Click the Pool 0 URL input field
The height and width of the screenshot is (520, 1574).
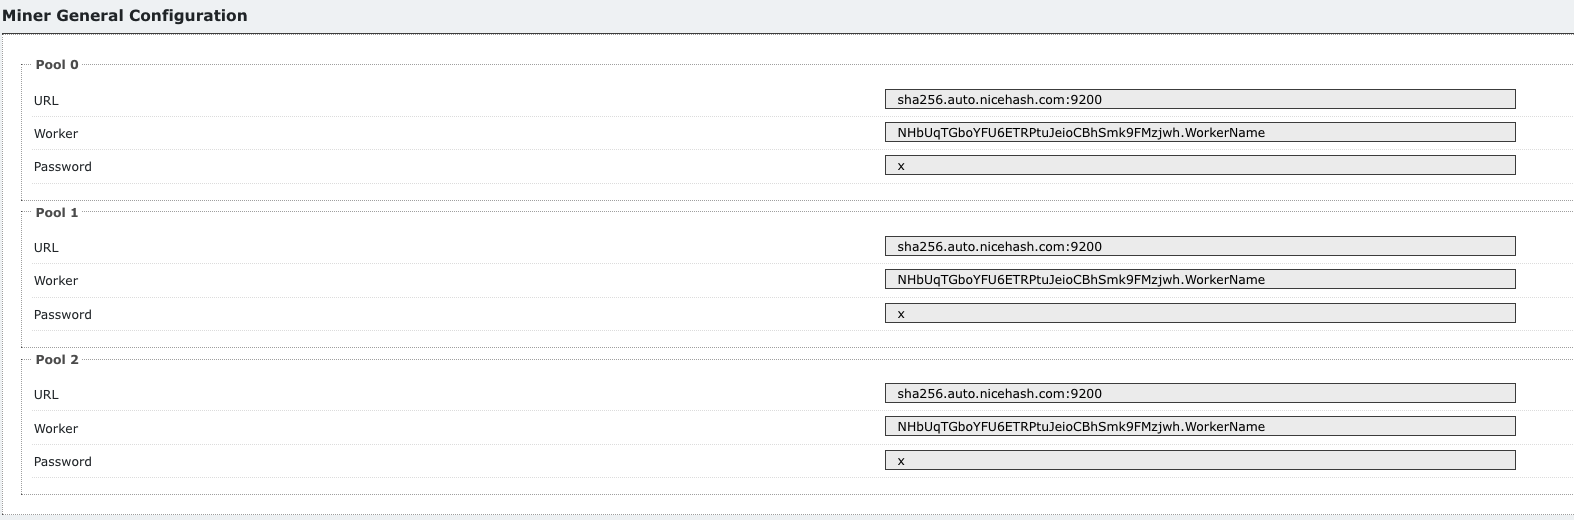pyautogui.click(x=1200, y=99)
